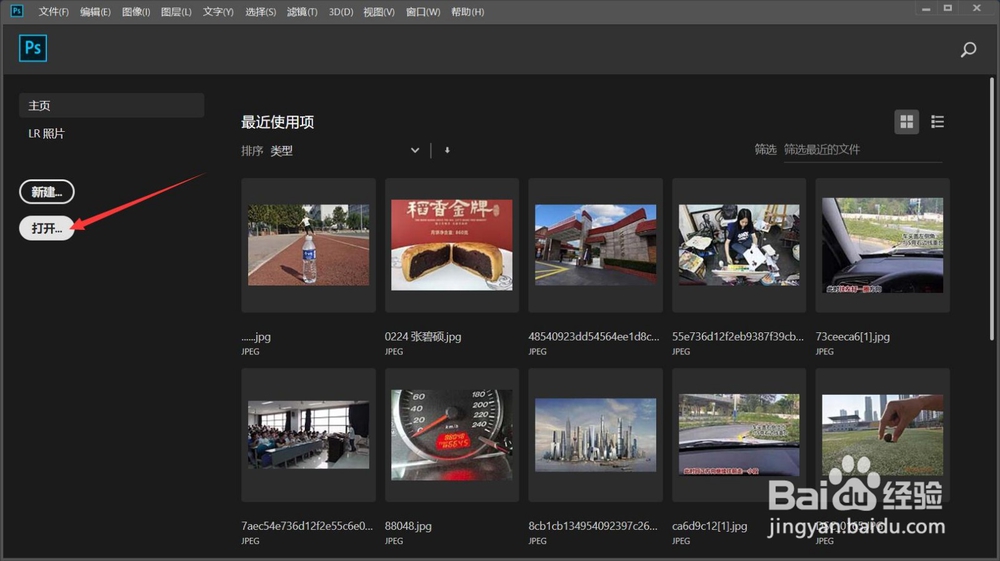Click the 新建... button
This screenshot has height=561, width=1000.
47,192
